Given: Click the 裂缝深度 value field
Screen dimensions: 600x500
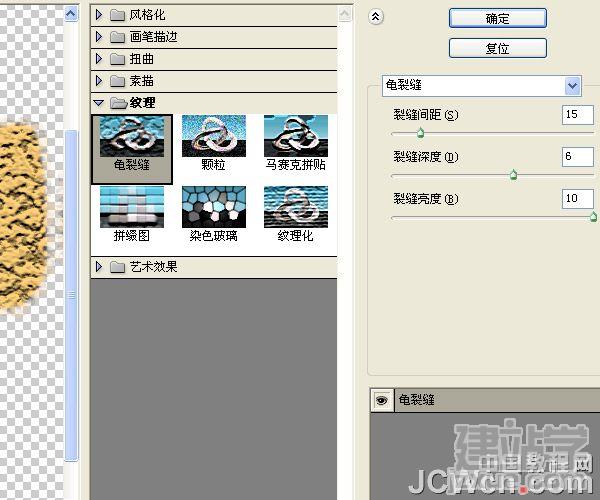Looking at the screenshot, I should (x=578, y=156).
